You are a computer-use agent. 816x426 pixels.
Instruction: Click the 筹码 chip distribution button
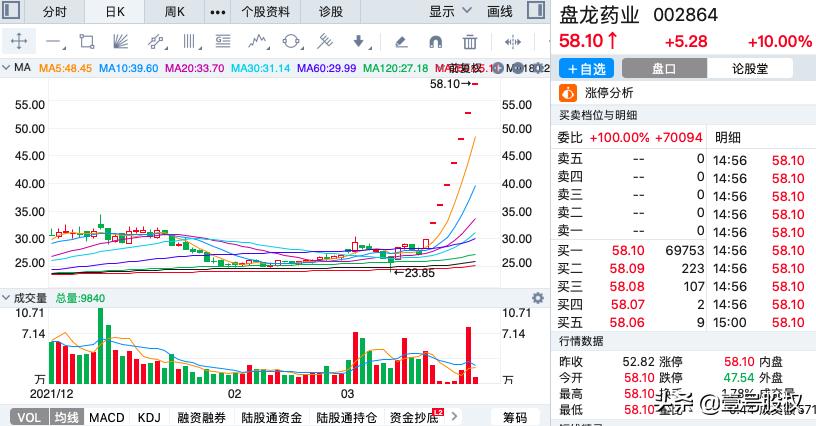pos(515,417)
